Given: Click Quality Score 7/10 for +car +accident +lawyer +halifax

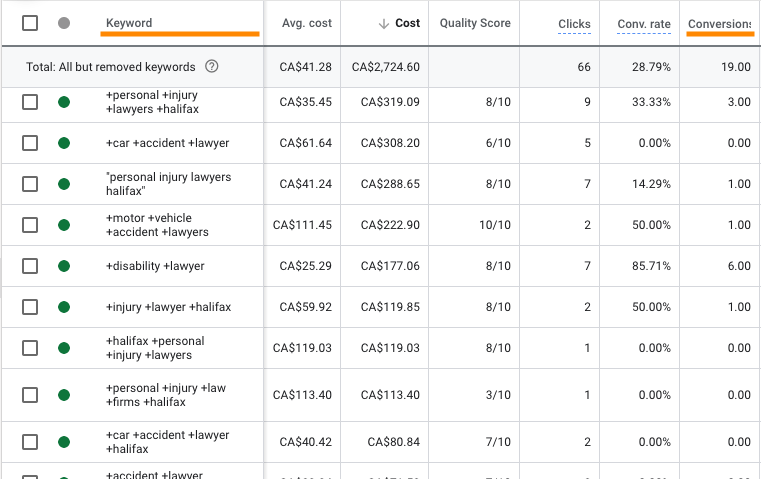Looking at the screenshot, I should coord(498,442).
